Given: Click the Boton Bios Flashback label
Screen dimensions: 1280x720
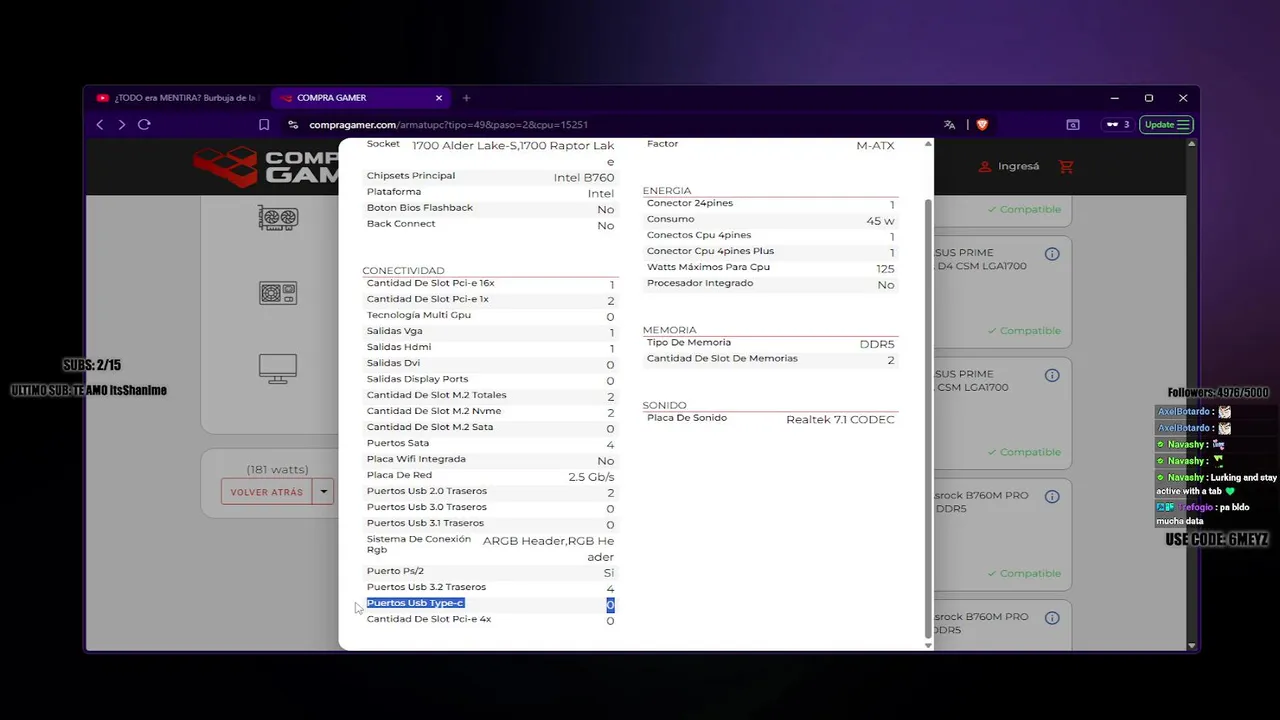Looking at the screenshot, I should [x=420, y=208].
